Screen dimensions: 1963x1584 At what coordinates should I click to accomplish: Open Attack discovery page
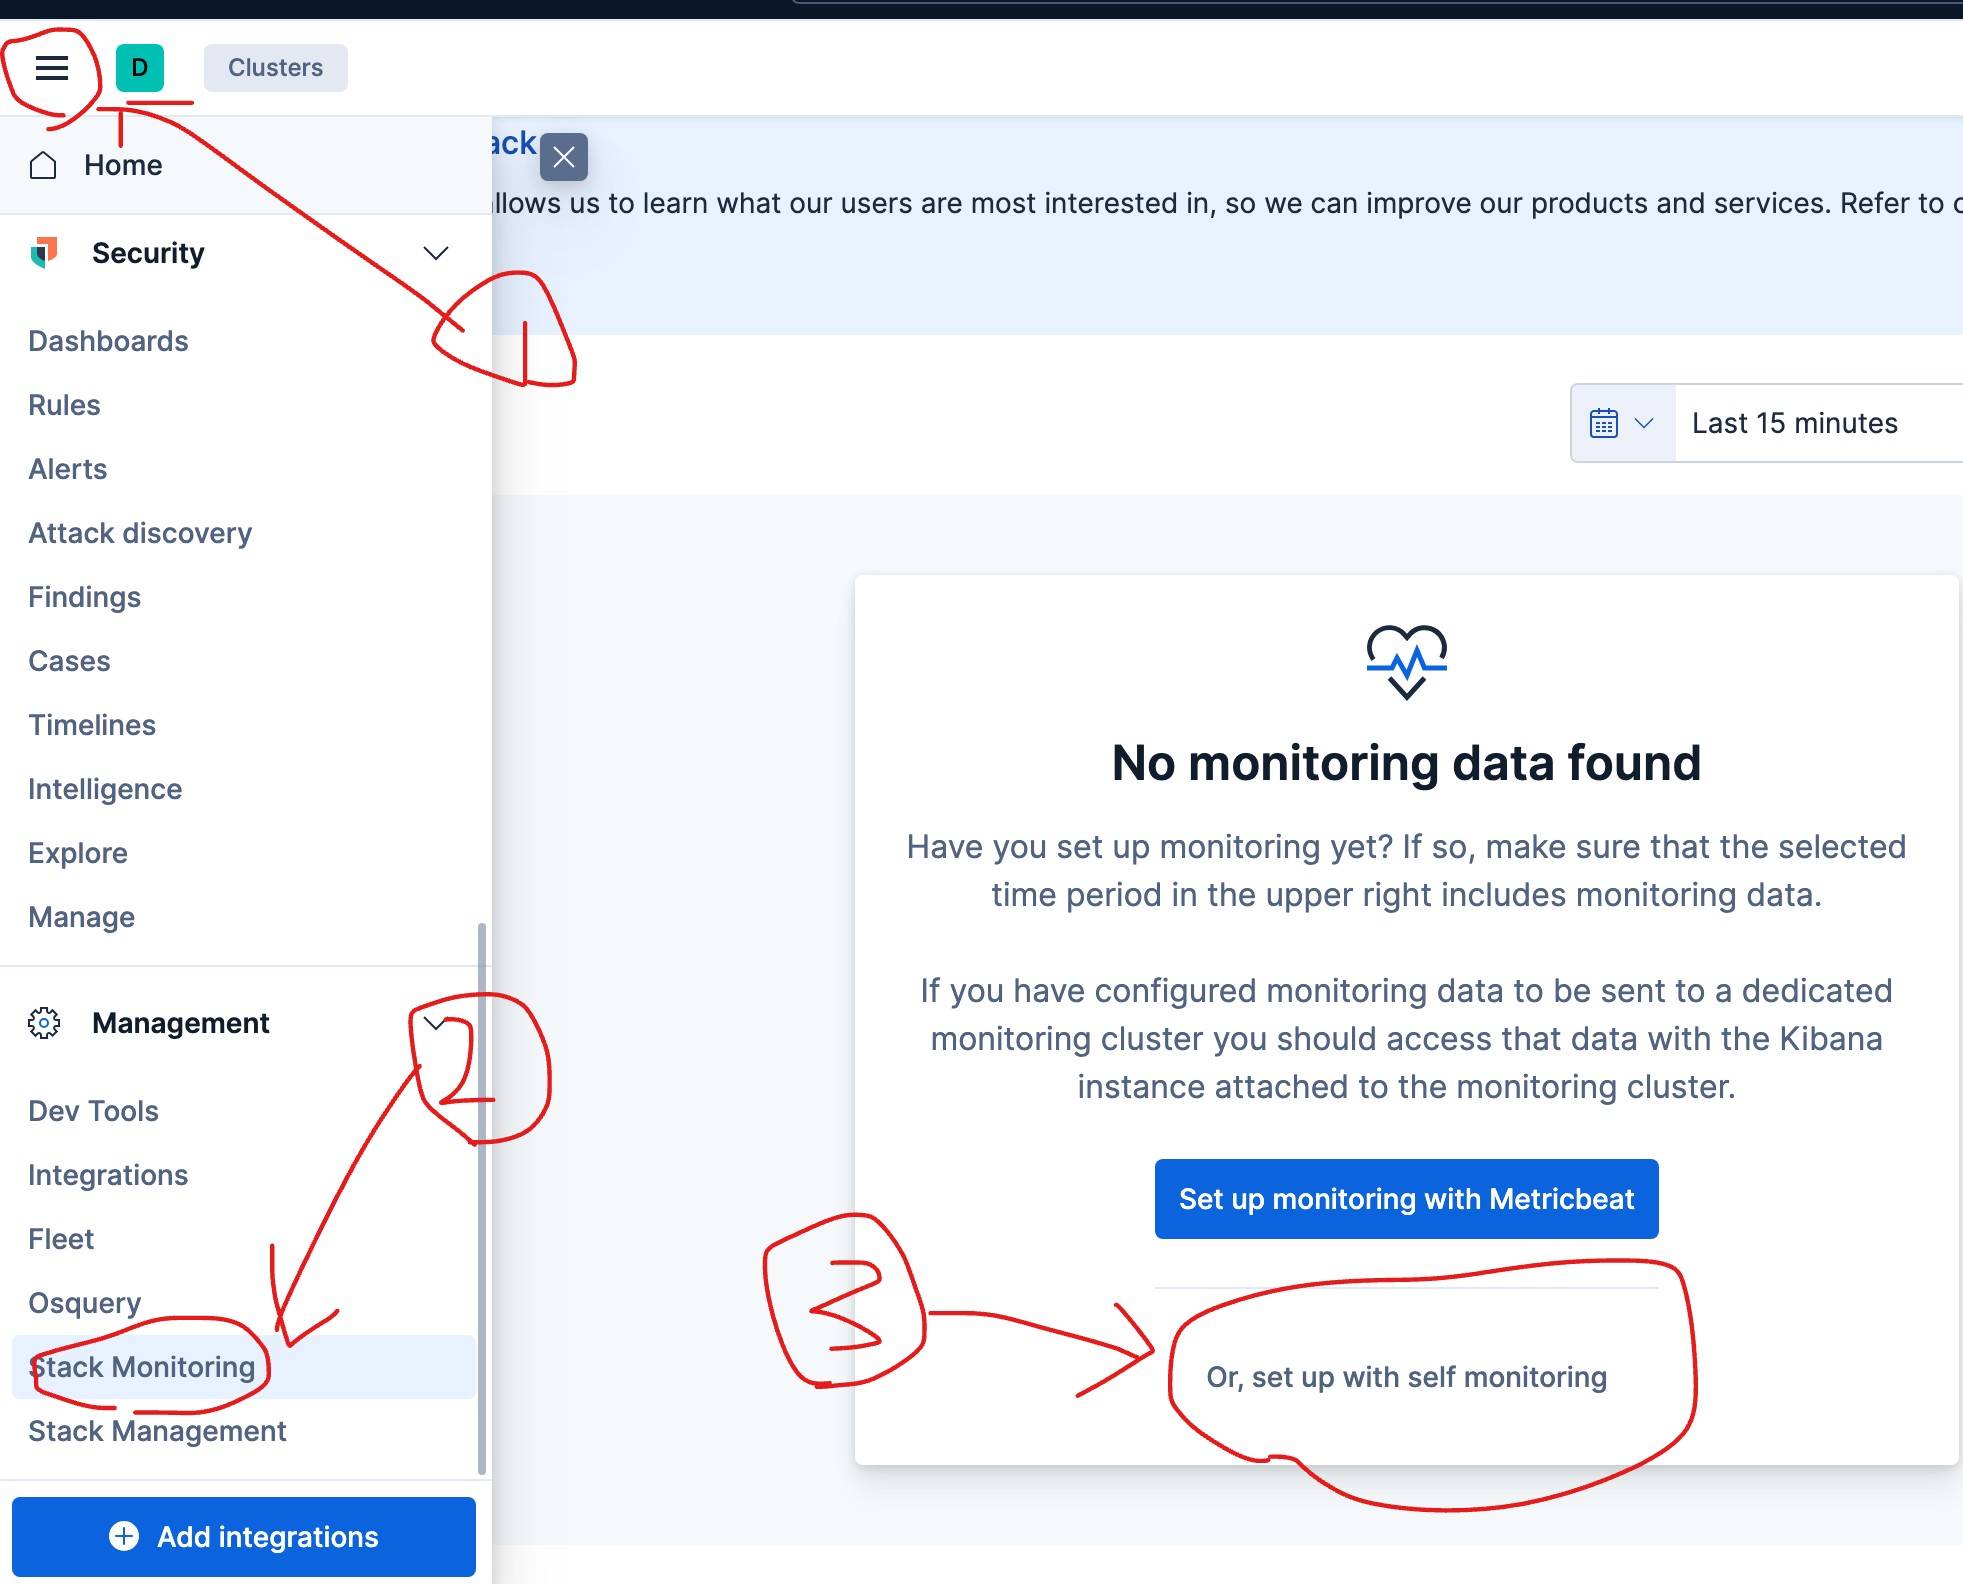coord(140,533)
